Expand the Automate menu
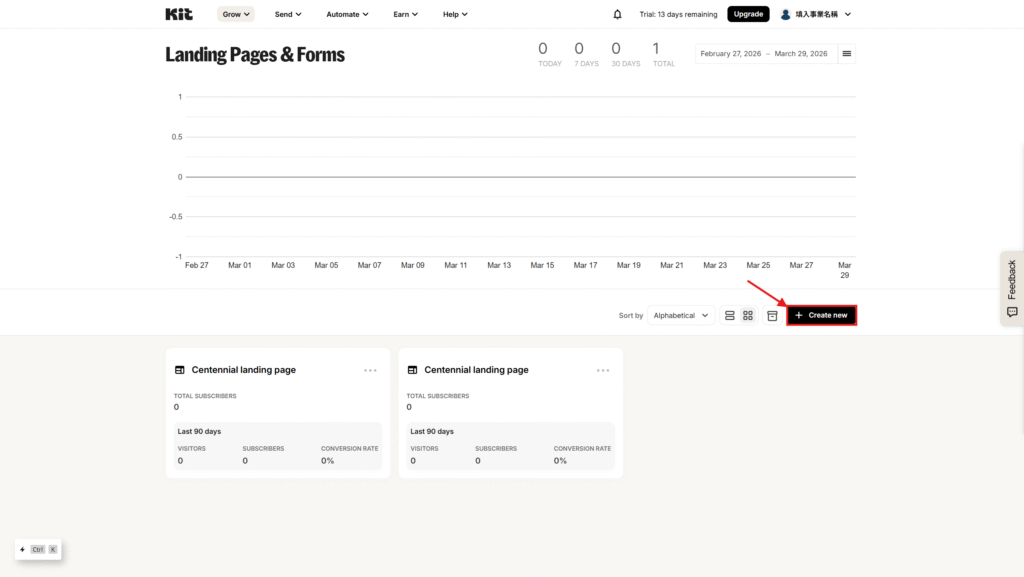Image resolution: width=1024 pixels, height=577 pixels. pyautogui.click(x=347, y=14)
